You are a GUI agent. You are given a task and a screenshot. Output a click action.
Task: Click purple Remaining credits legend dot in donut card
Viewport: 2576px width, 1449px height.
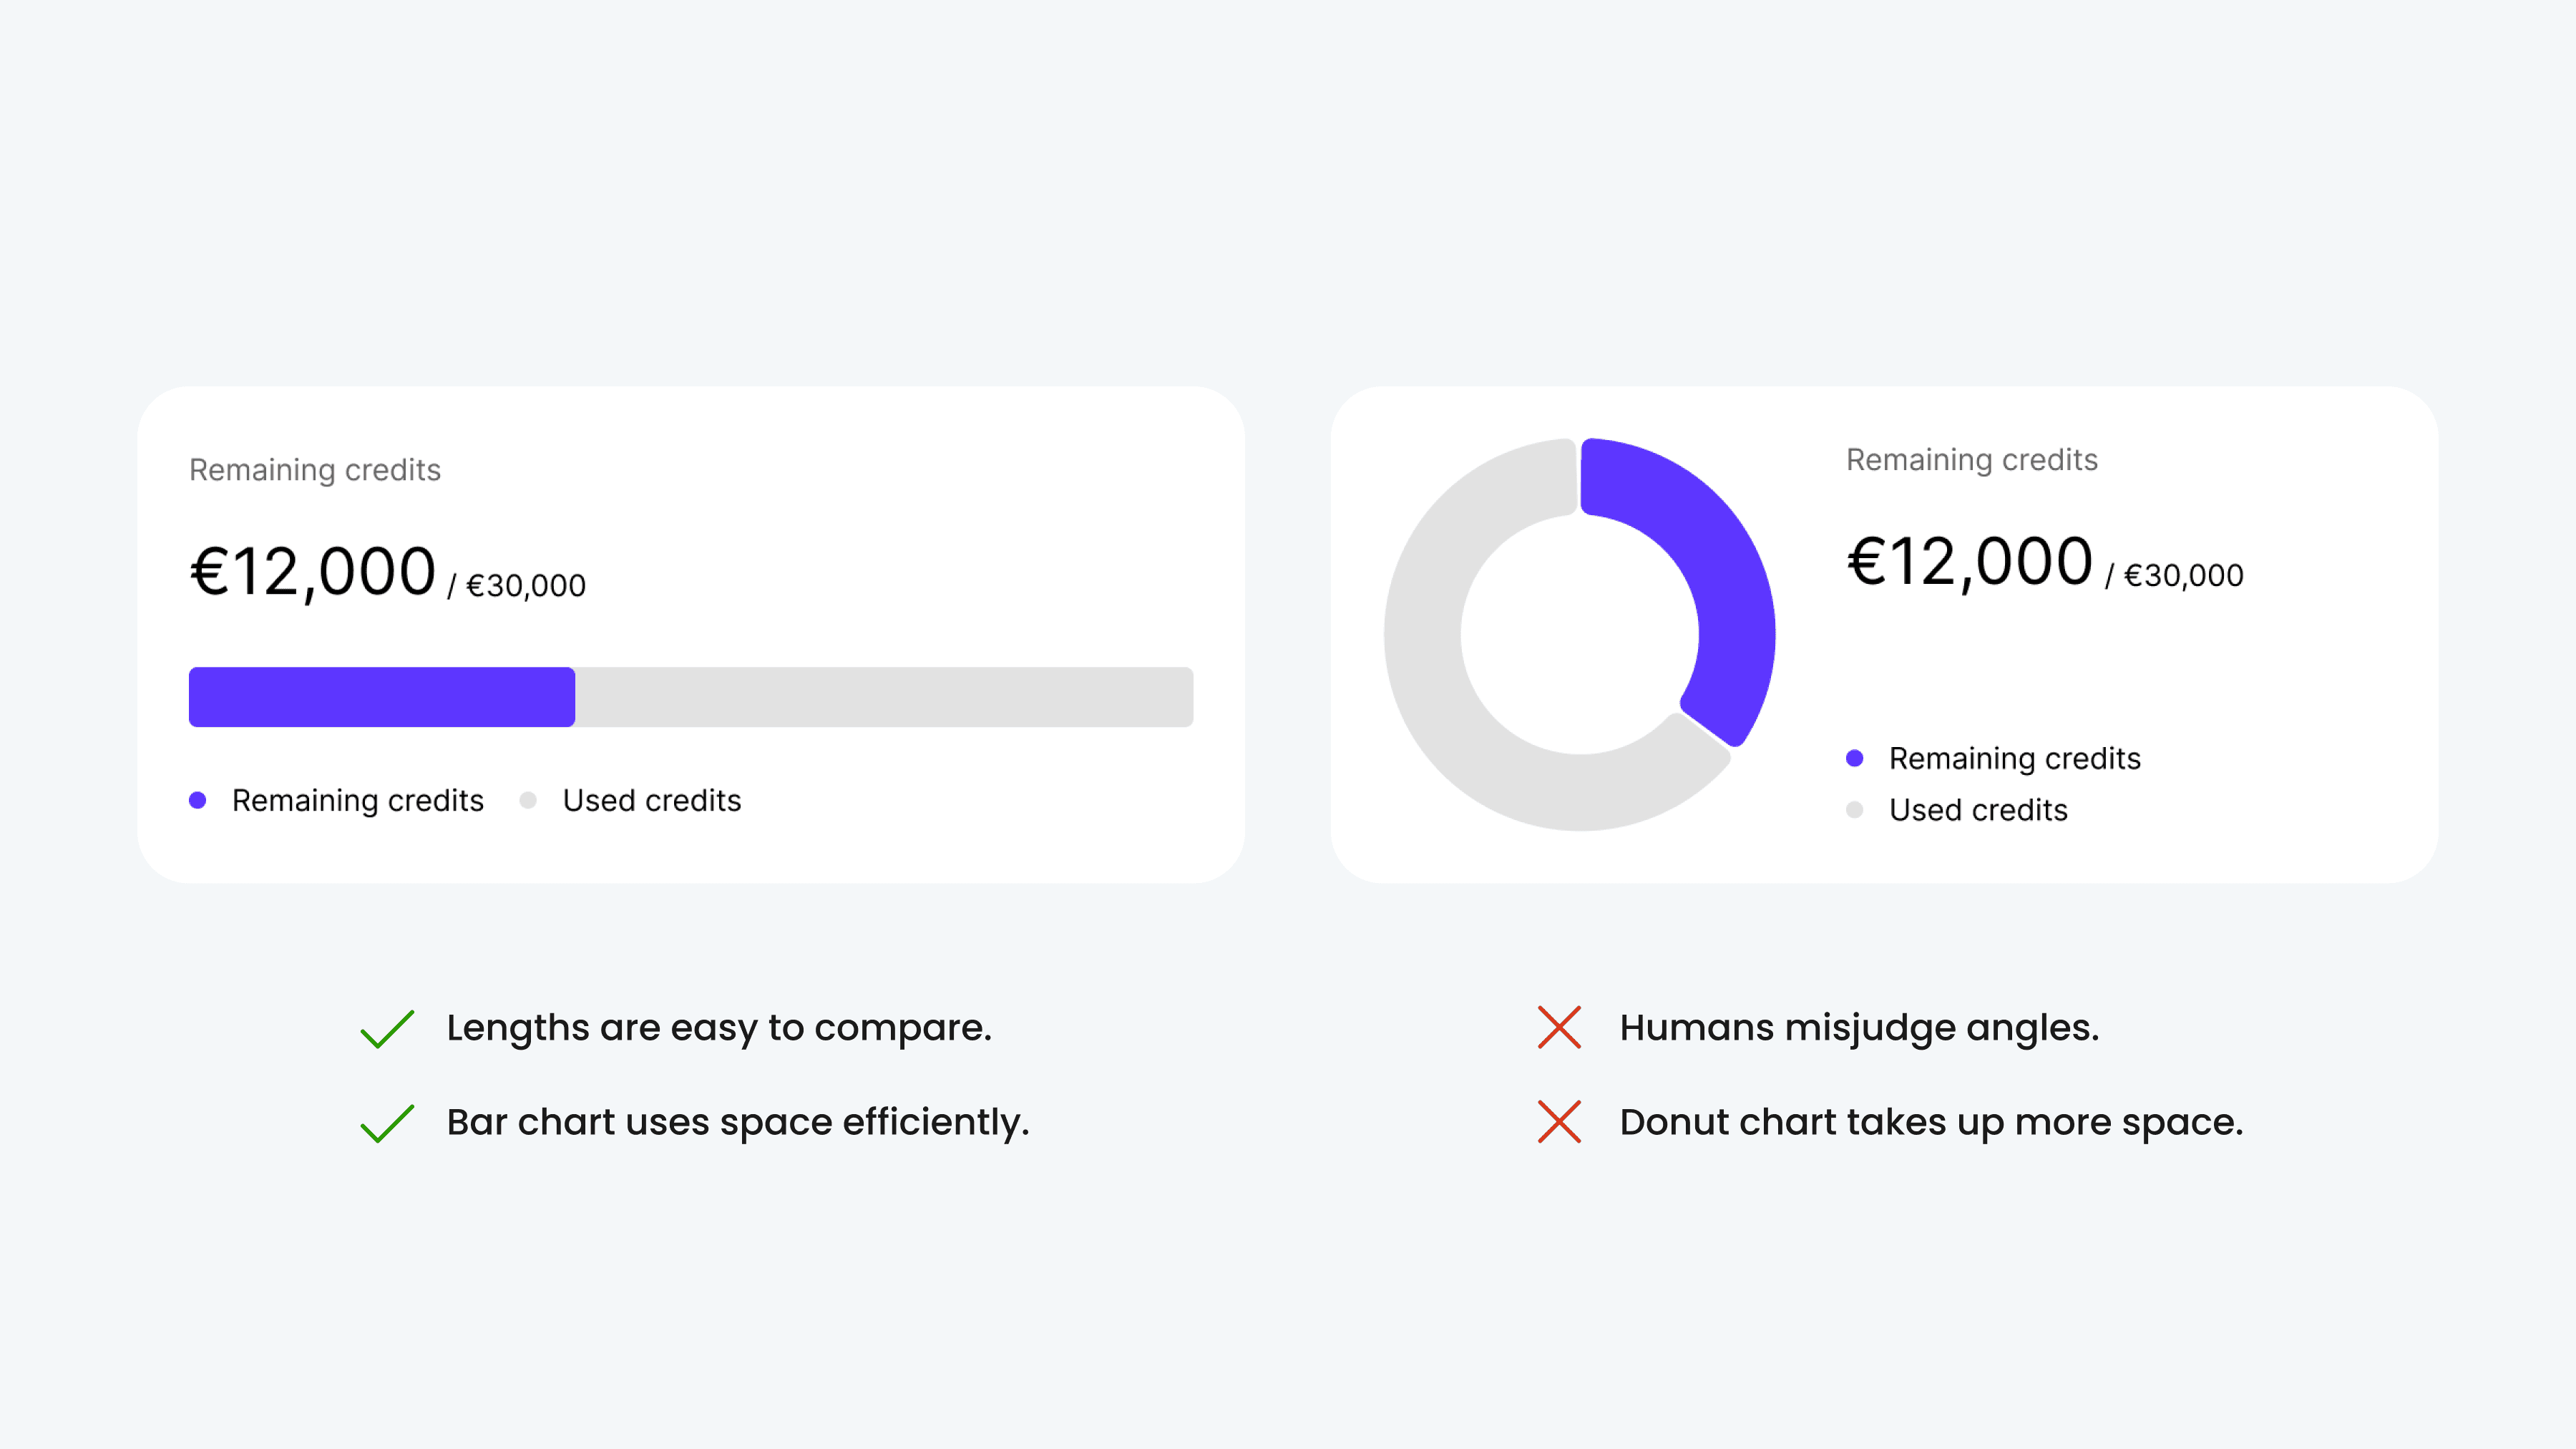click(1854, 758)
